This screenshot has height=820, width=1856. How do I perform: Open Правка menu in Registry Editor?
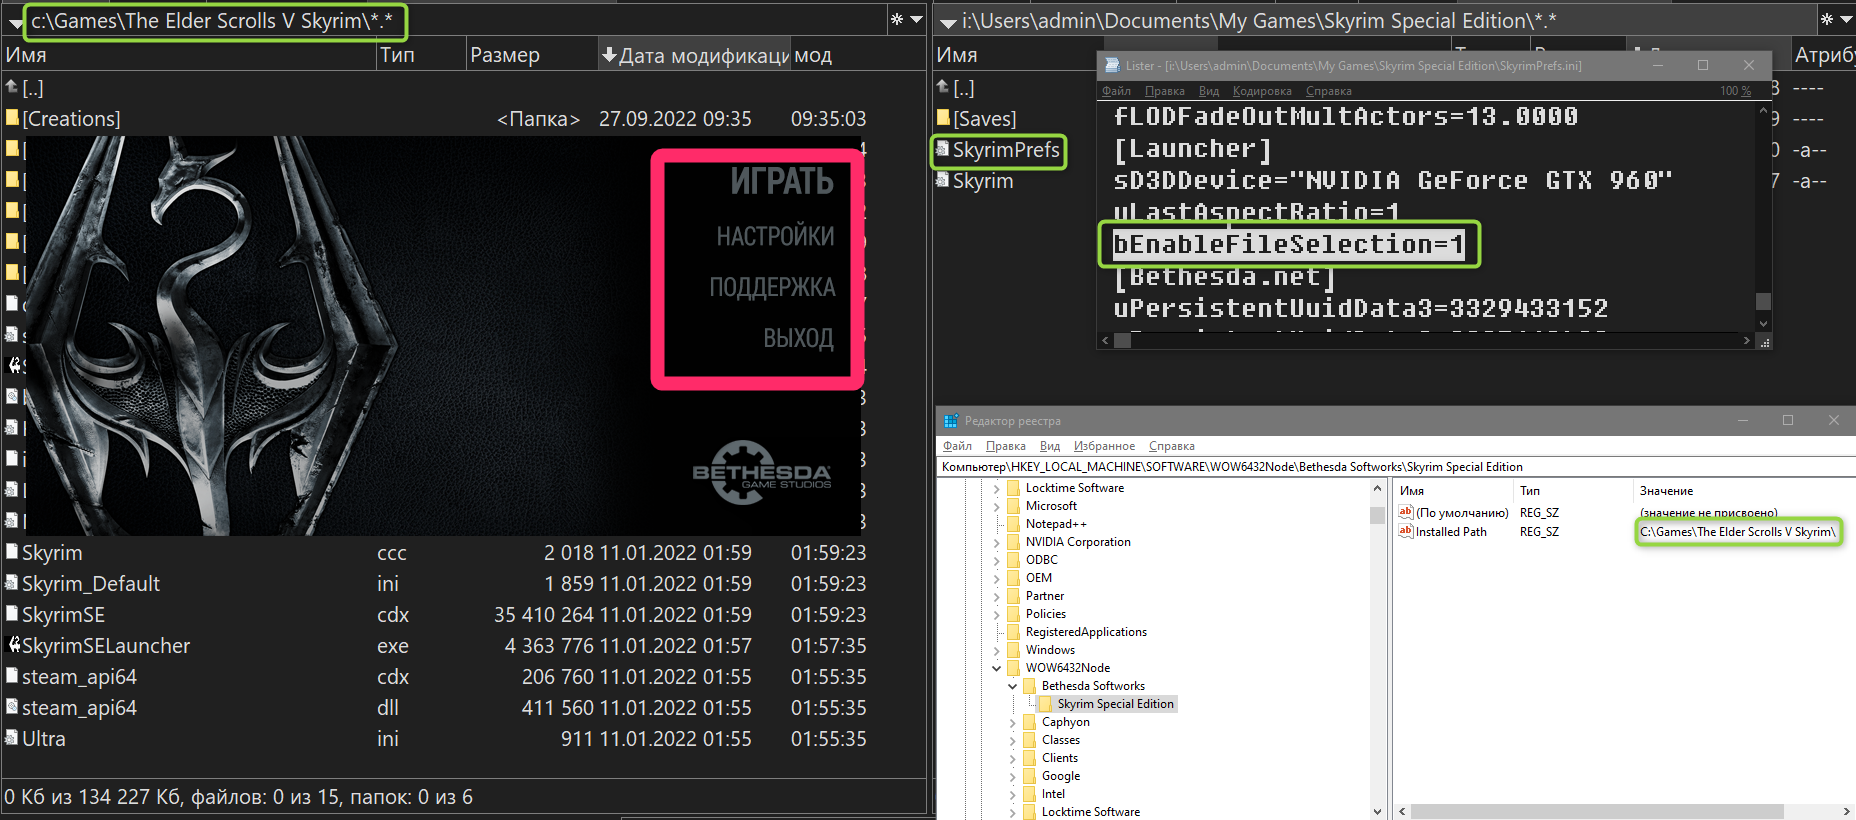(x=1005, y=446)
